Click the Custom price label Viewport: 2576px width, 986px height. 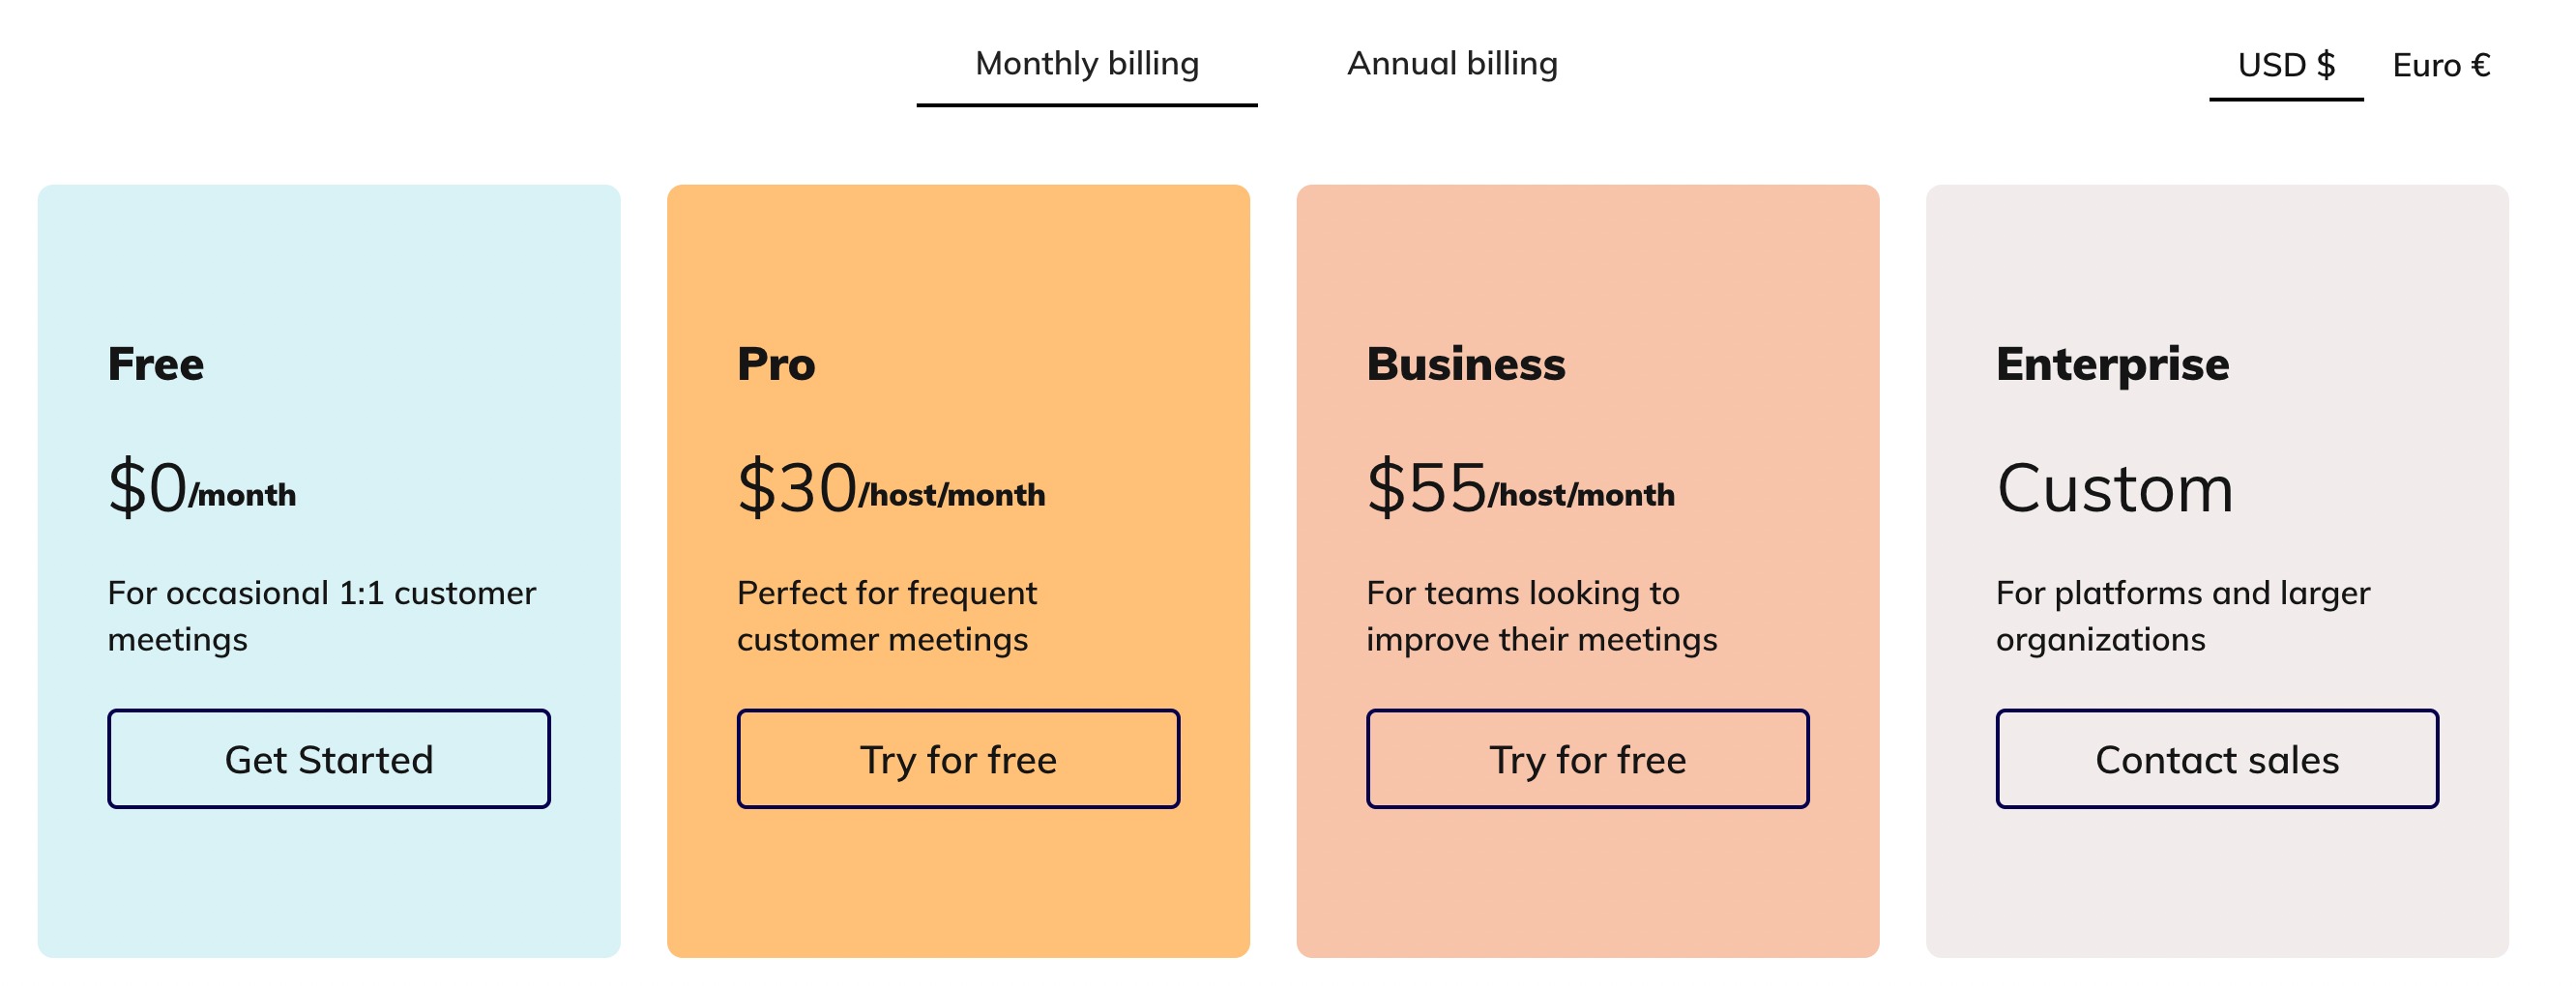click(x=2115, y=488)
